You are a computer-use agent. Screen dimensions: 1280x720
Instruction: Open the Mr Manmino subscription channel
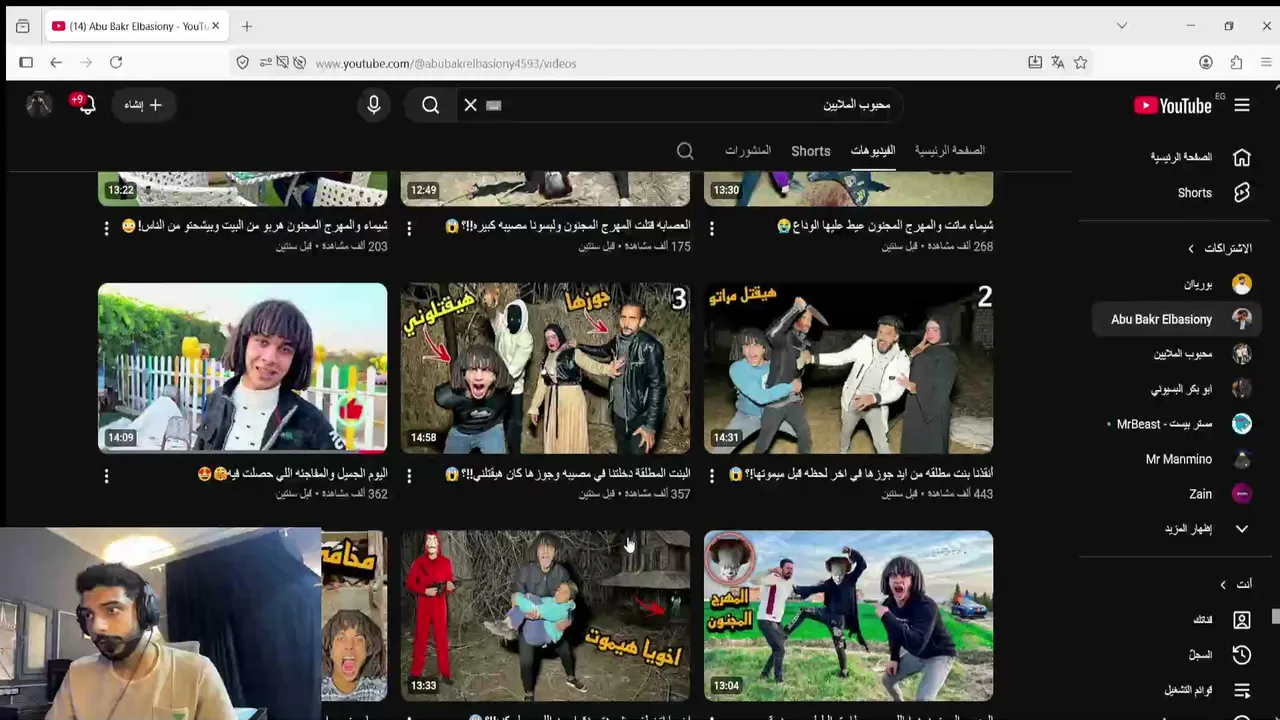click(x=1198, y=459)
